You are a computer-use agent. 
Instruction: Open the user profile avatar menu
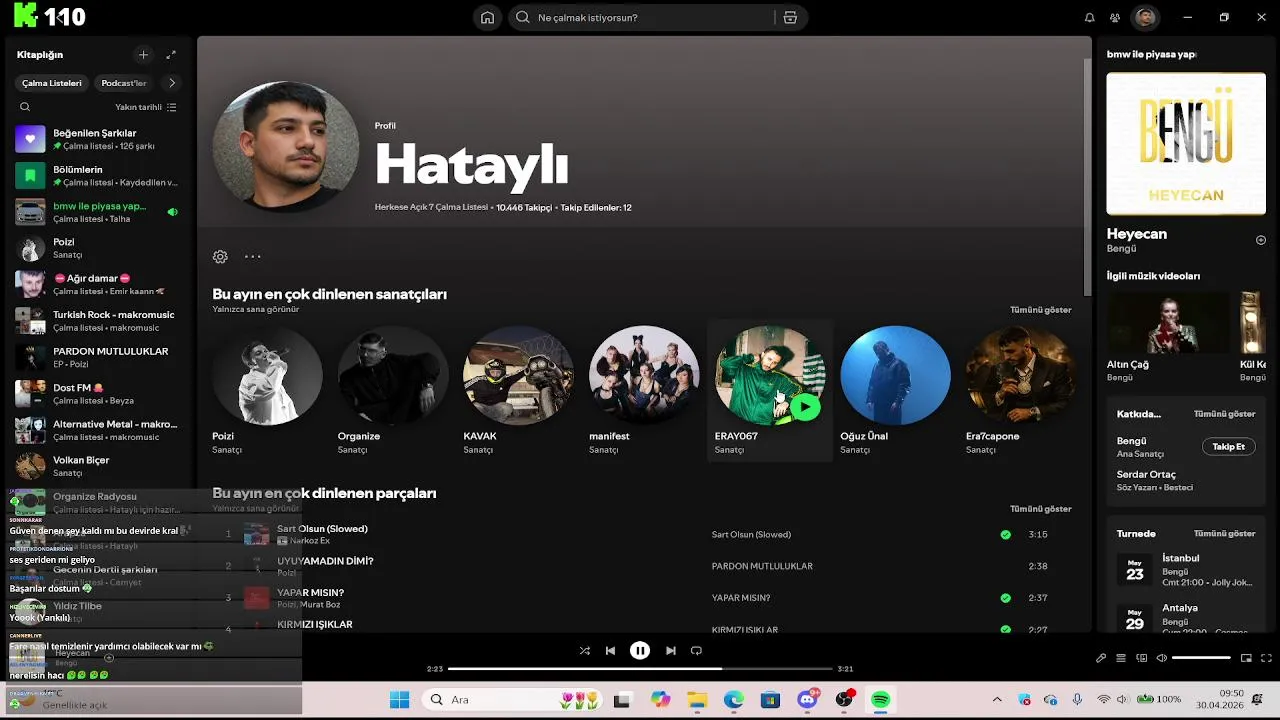(1146, 17)
